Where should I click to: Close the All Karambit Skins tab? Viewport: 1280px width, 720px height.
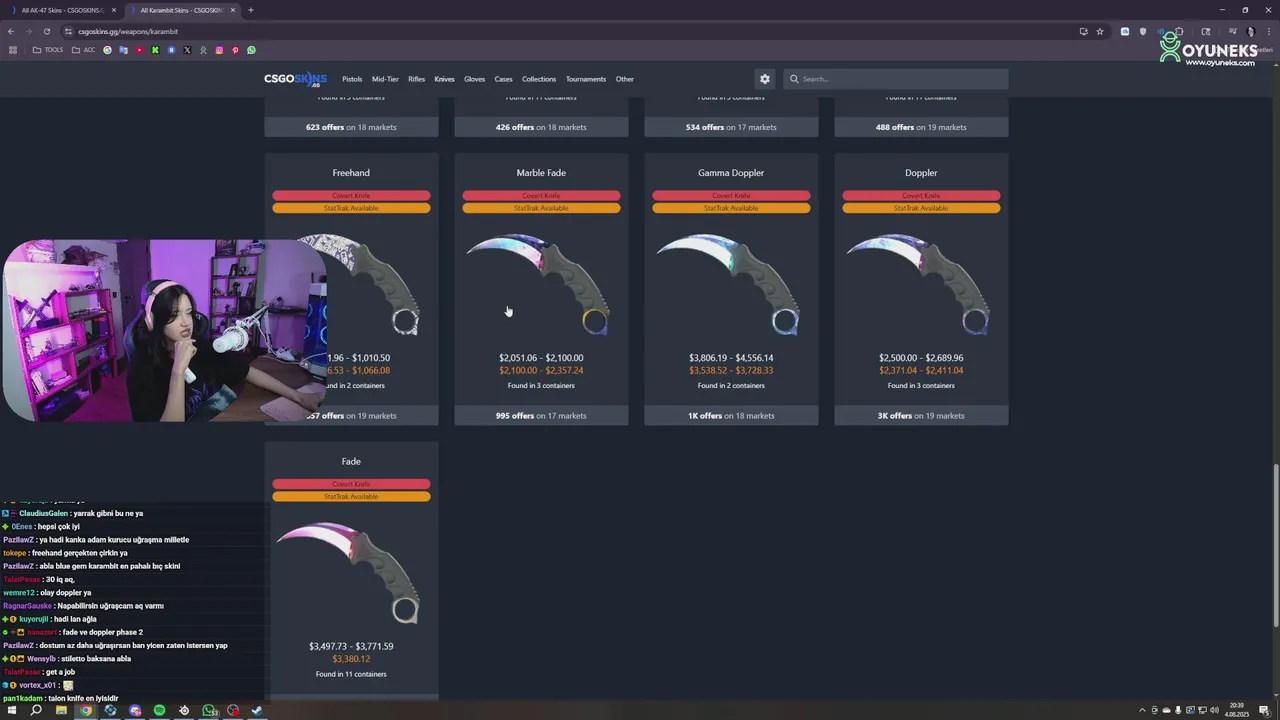(233, 10)
